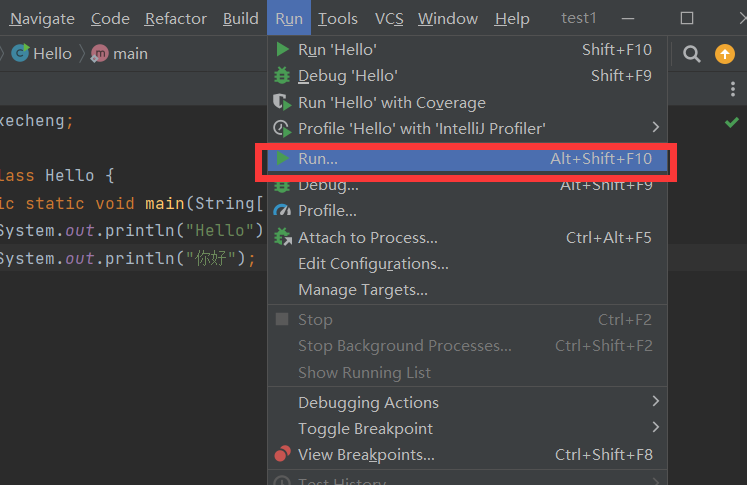Open View Breakpoints dialog
This screenshot has height=485, width=747.
tap(366, 454)
